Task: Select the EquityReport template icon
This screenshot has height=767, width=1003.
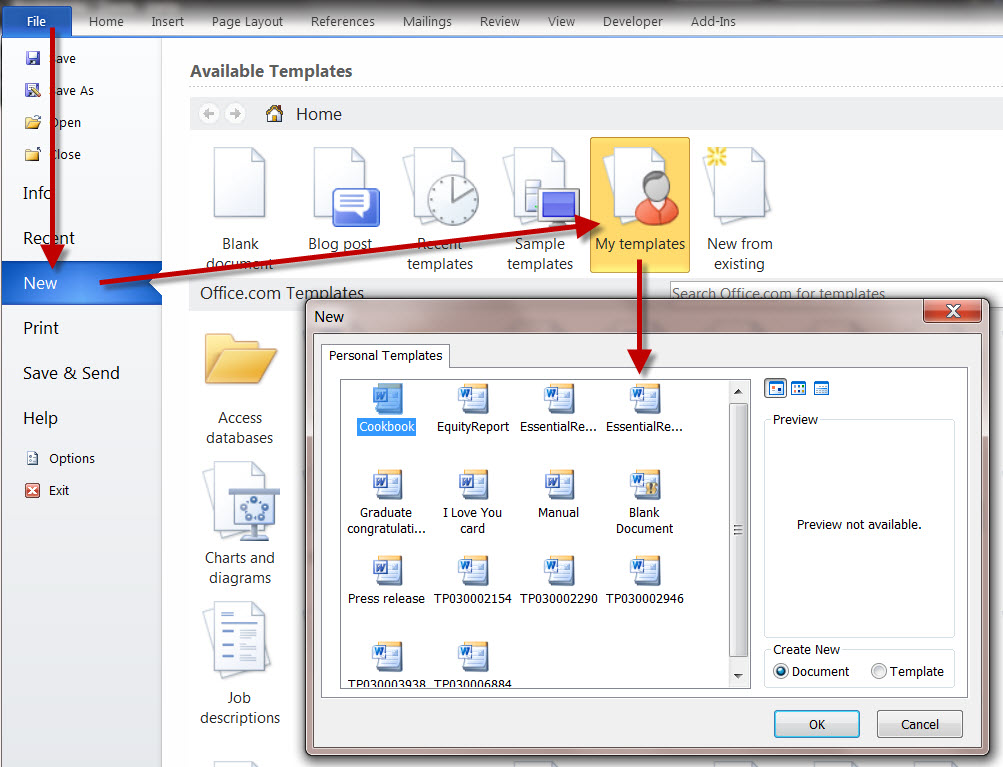Action: coord(473,400)
